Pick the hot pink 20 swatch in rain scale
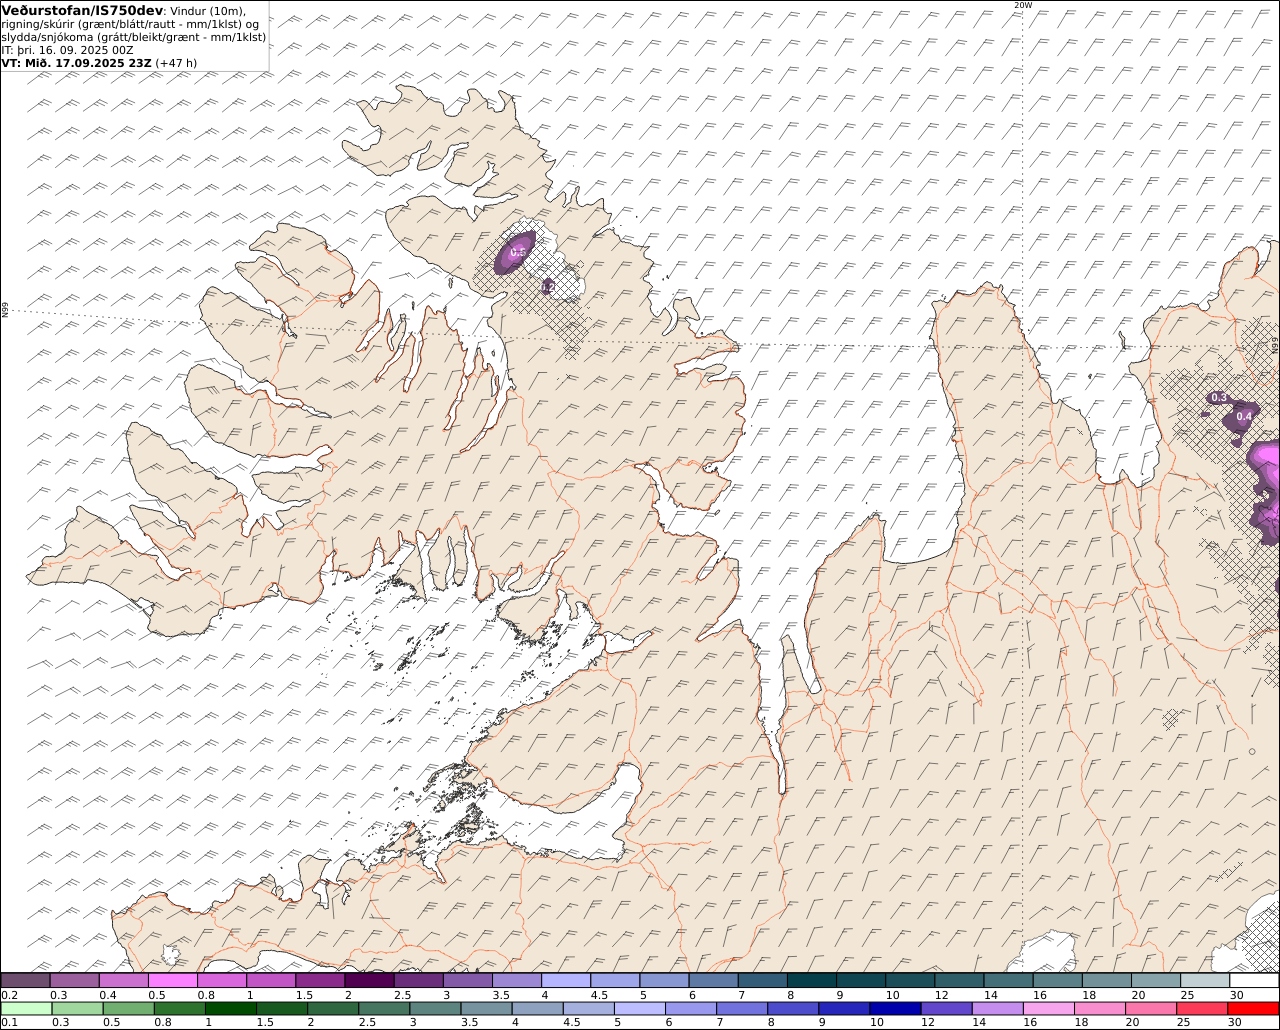This screenshot has width=1280, height=1030. click(x=1151, y=1008)
